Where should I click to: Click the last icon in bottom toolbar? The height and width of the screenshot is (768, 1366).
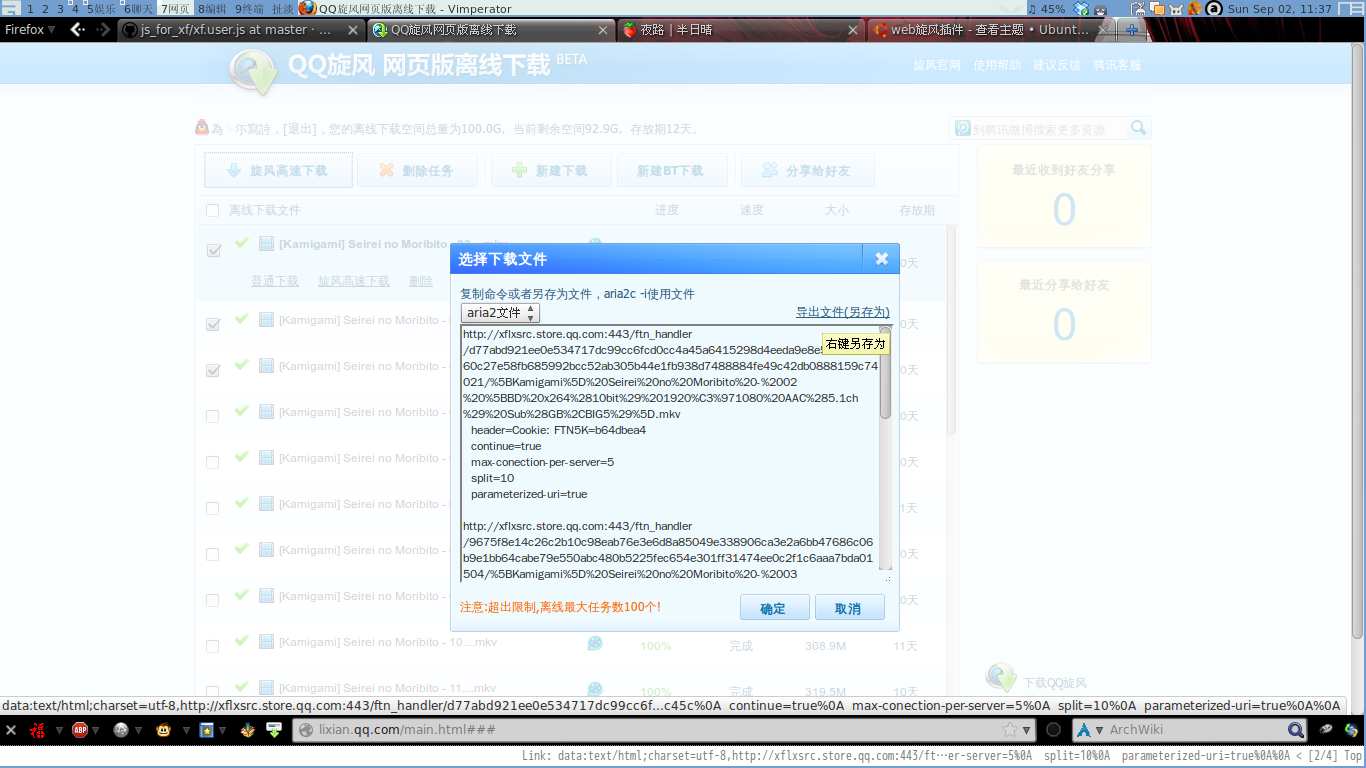click(1352, 730)
